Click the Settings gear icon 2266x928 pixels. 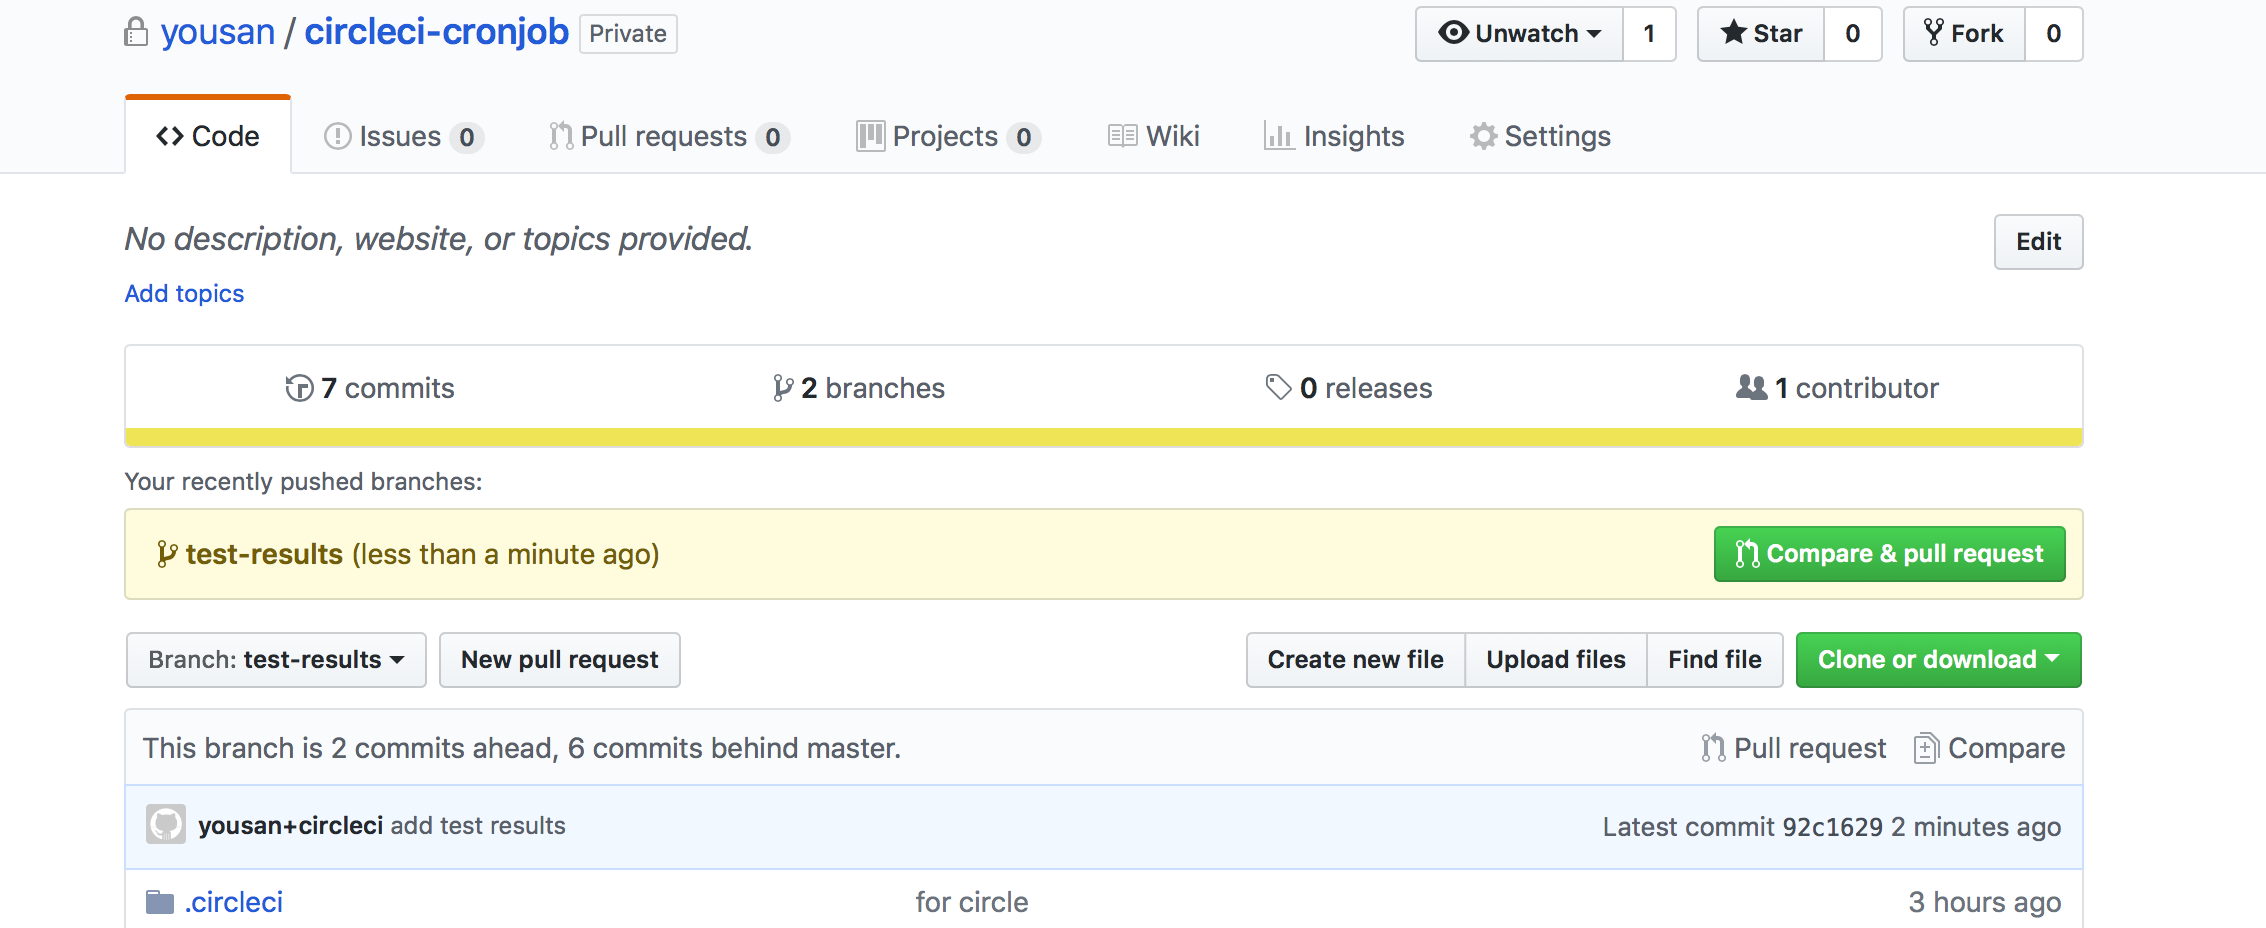1483,136
